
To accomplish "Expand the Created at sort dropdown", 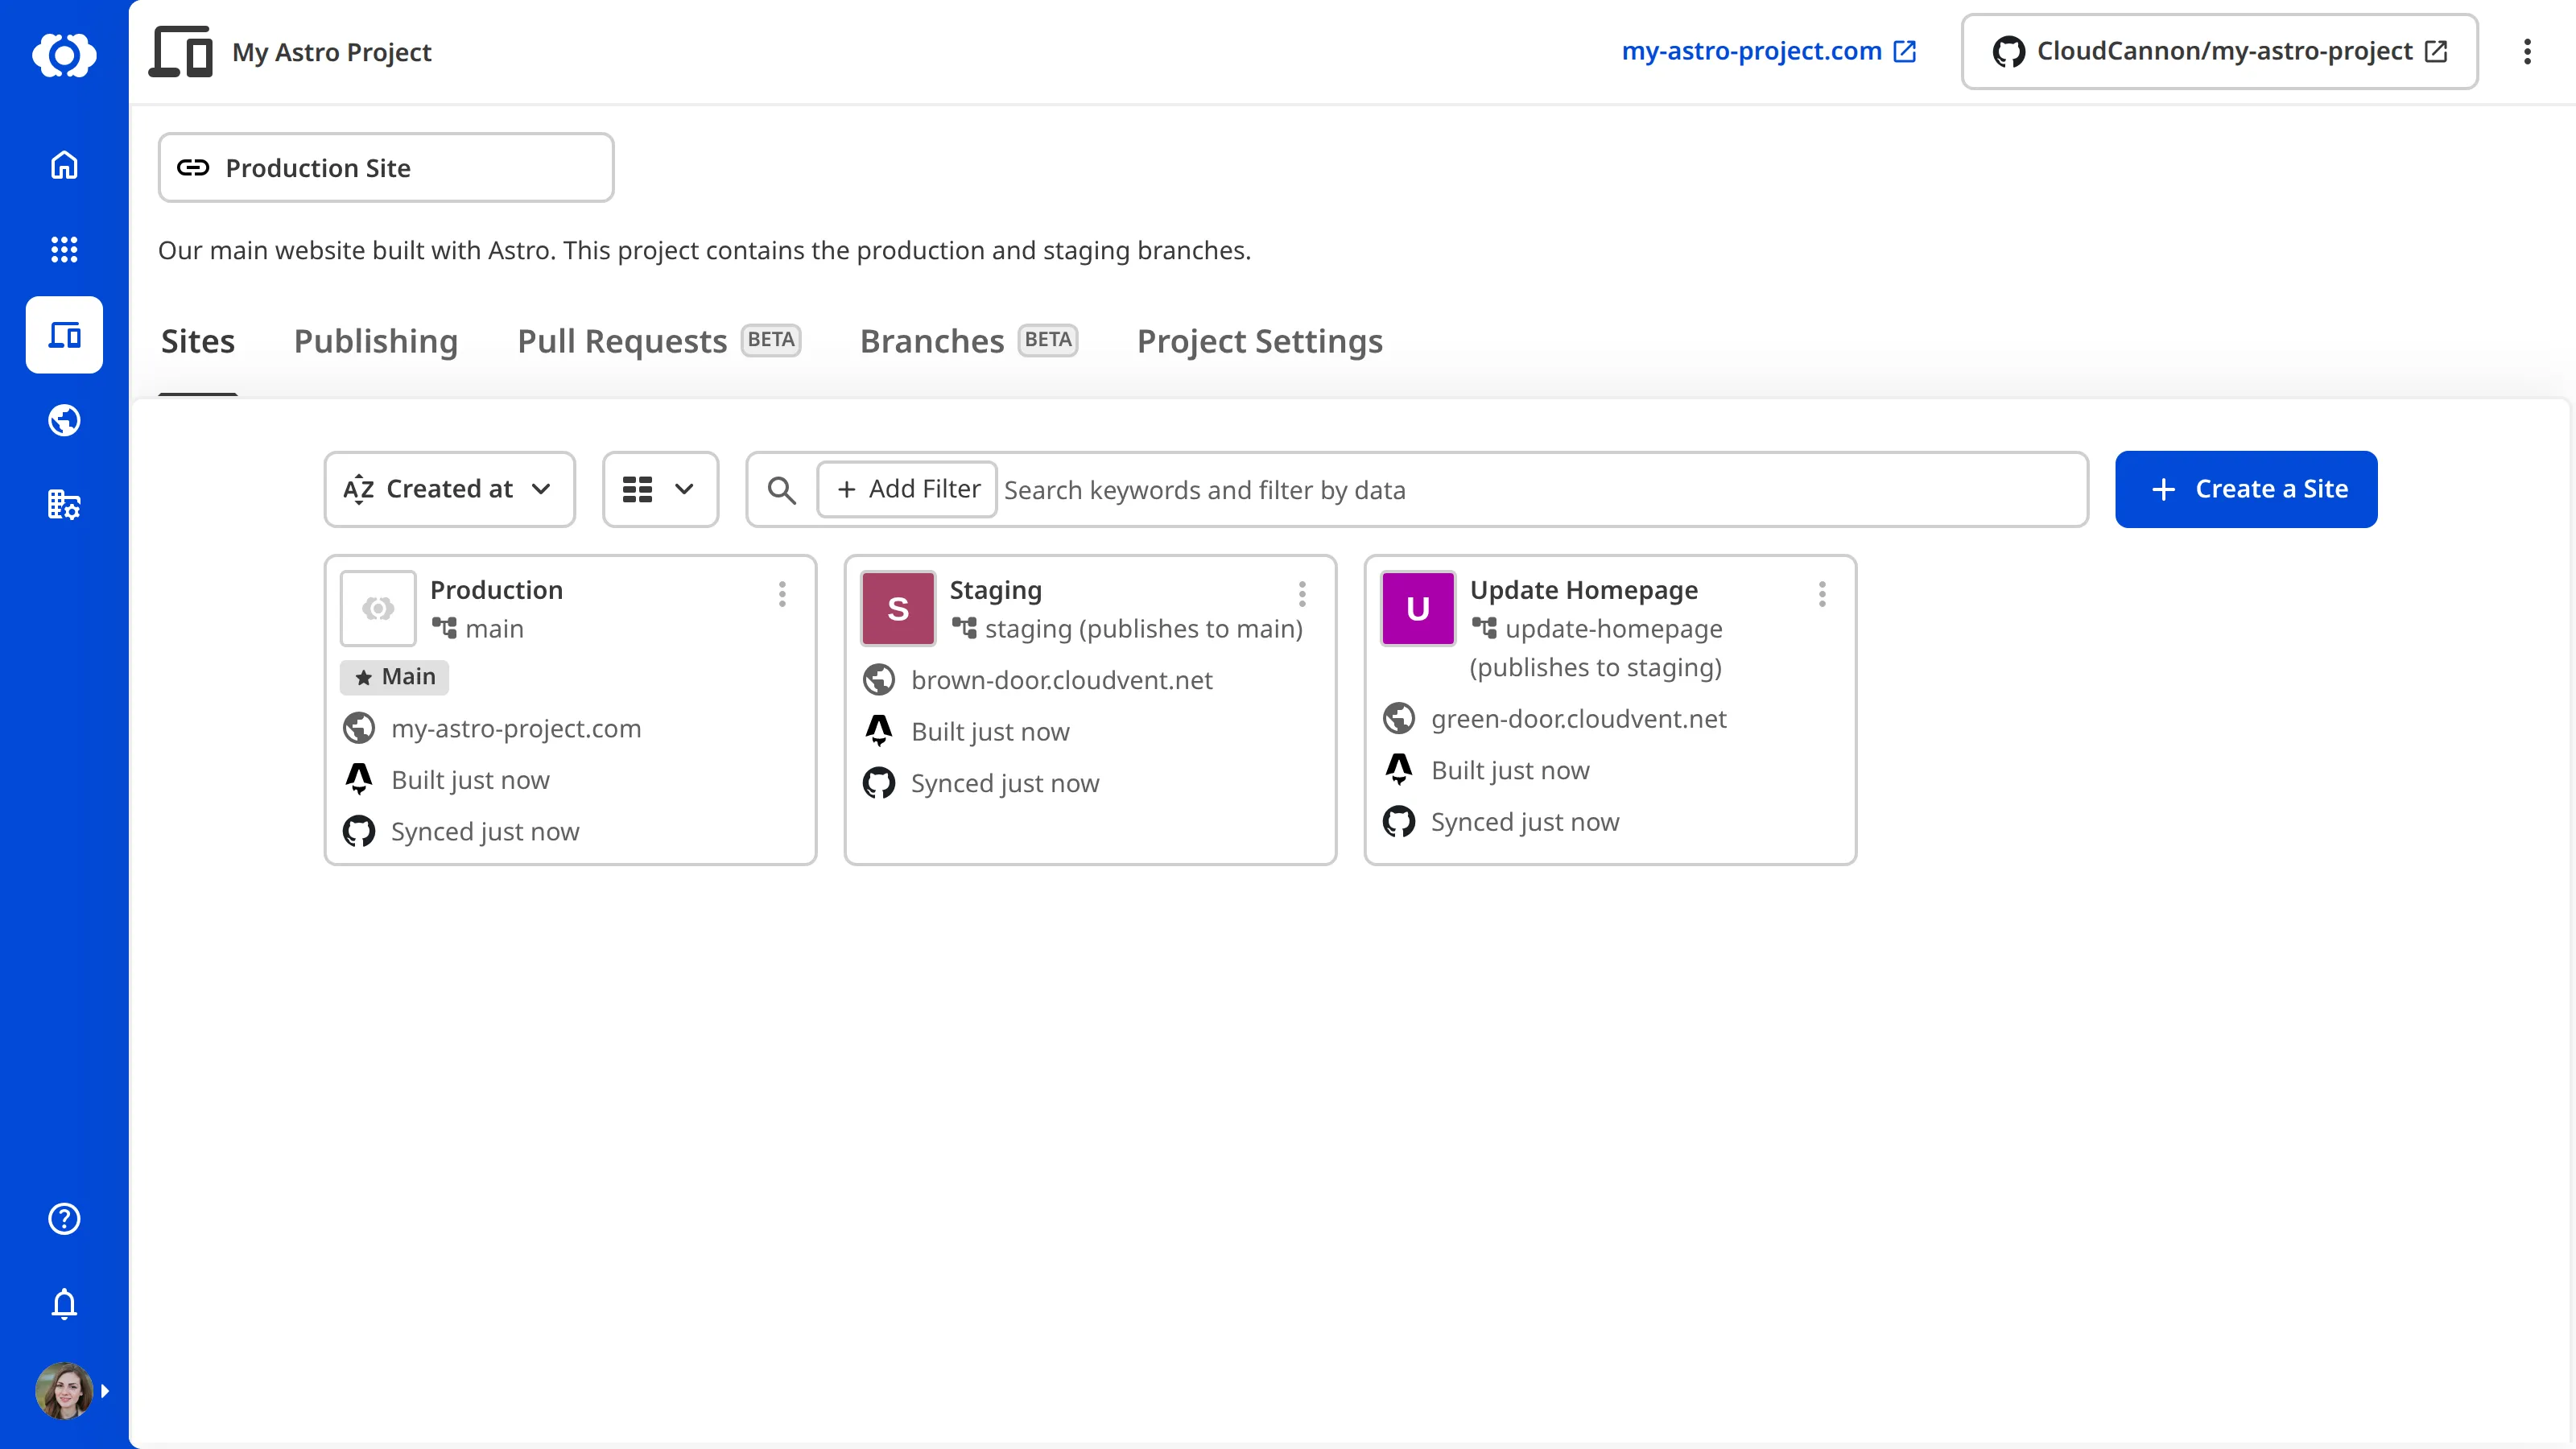I will point(449,489).
